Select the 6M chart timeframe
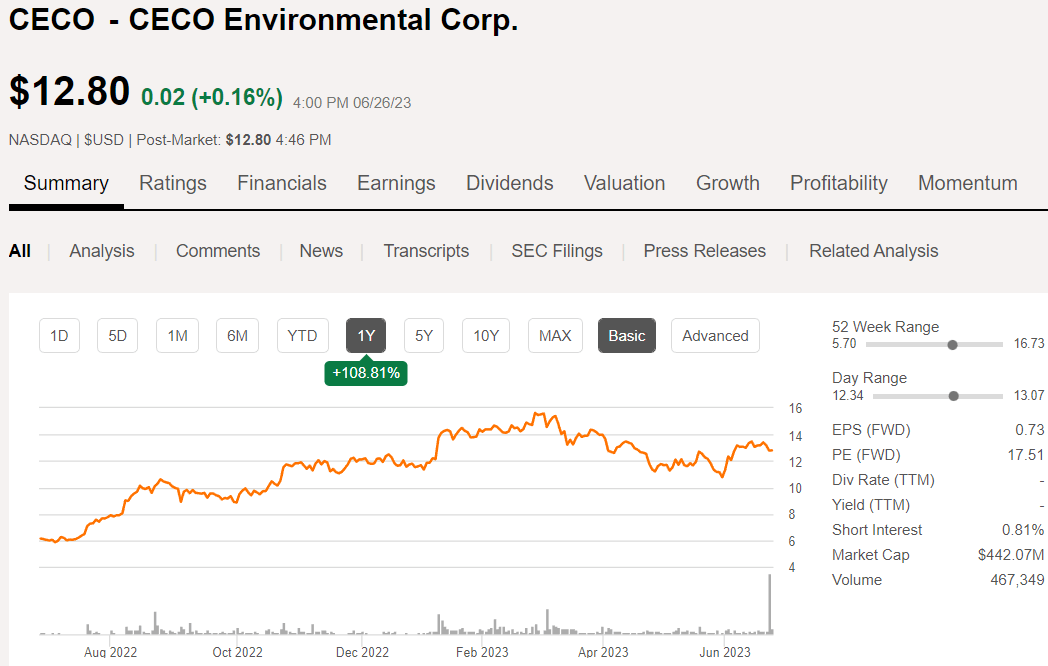The height and width of the screenshot is (666, 1048). tap(237, 335)
